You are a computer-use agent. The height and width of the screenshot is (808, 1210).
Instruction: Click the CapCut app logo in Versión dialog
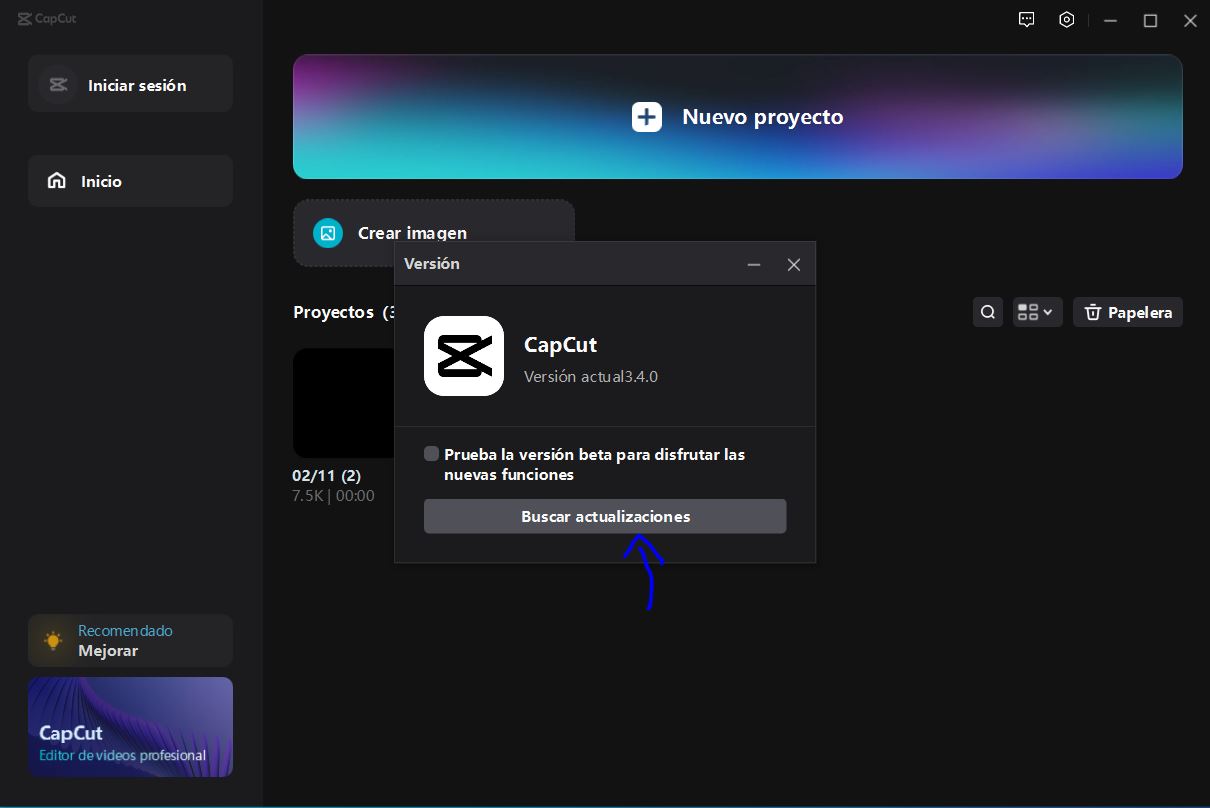point(464,356)
